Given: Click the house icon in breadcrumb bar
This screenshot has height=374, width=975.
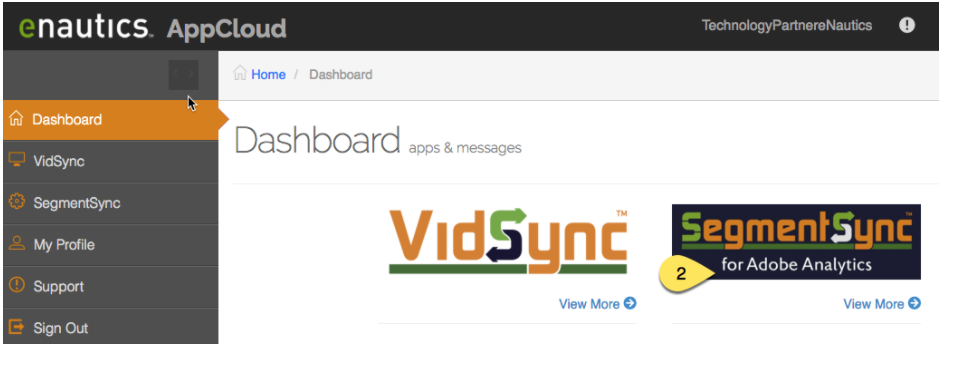Looking at the screenshot, I should 240,73.
